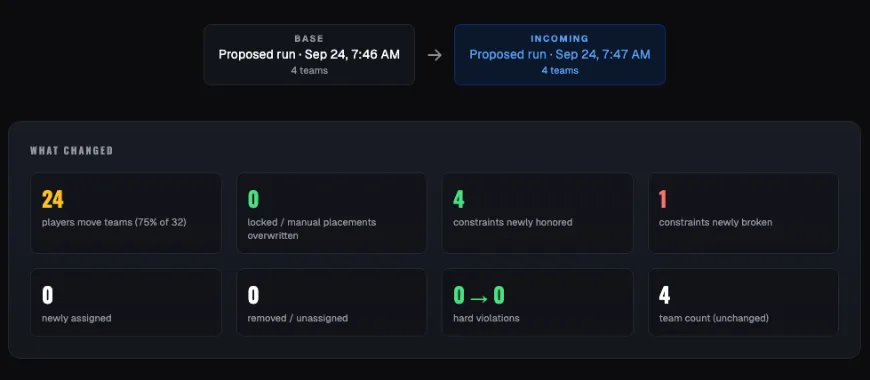870x380 pixels.
Task: Click the Sep 24, 7:47 AM run title
Action: pos(560,54)
